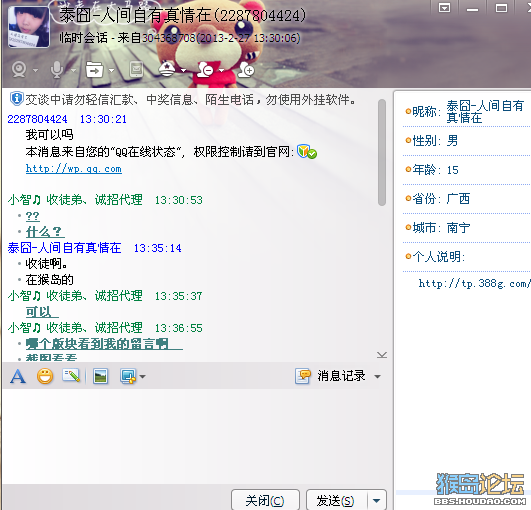The width and height of the screenshot is (531, 510).
Task: Click the chat history scrollbar thumb
Action: click(x=382, y=152)
